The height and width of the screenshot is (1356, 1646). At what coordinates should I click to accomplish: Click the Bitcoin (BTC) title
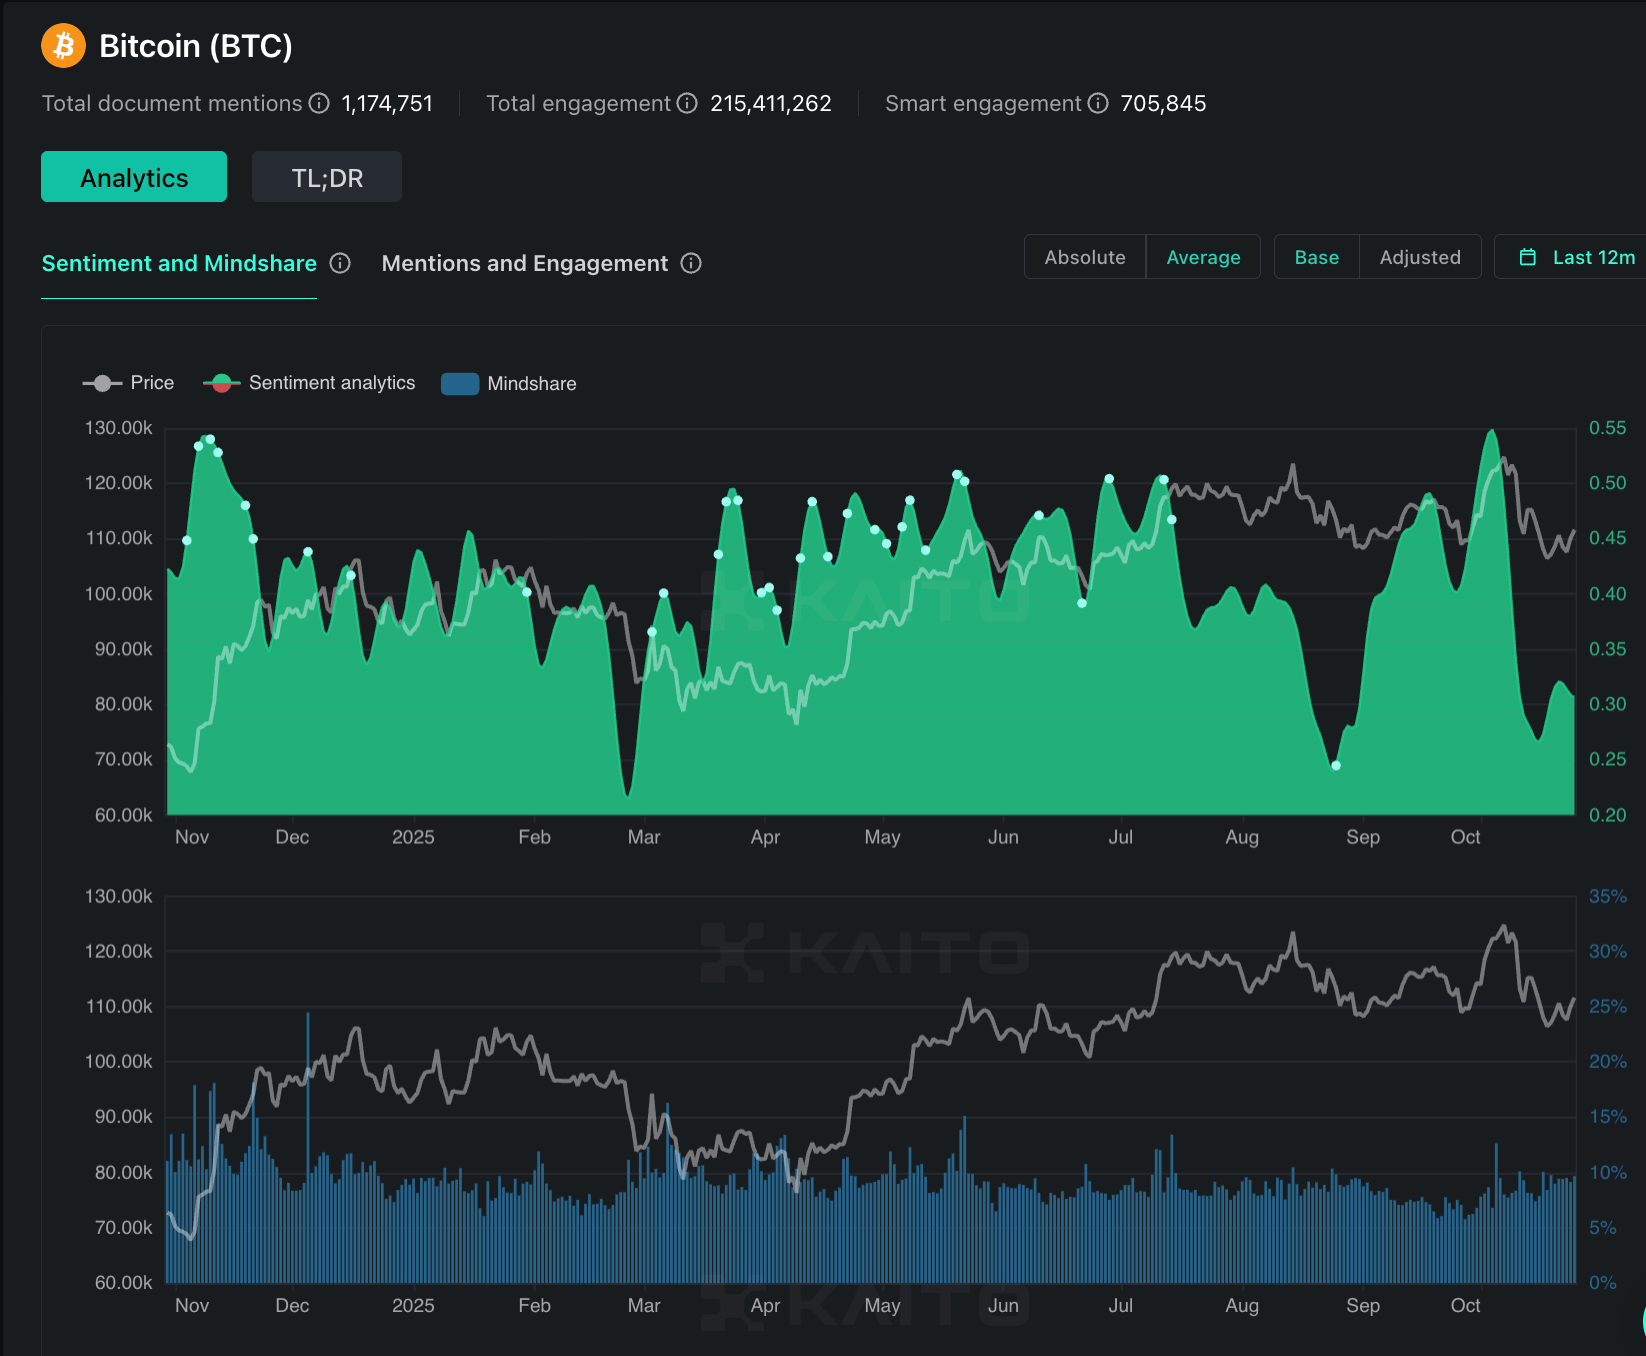[196, 46]
